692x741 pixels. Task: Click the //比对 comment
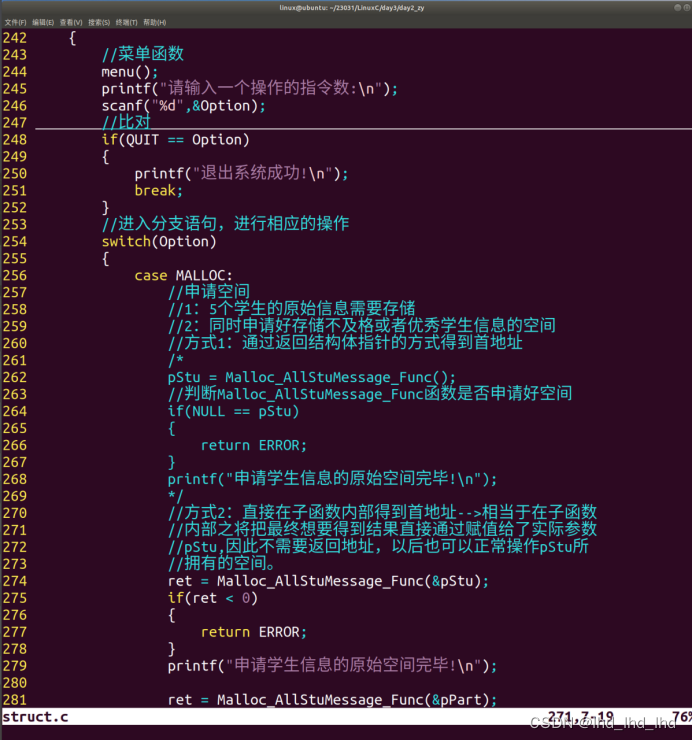126,122
